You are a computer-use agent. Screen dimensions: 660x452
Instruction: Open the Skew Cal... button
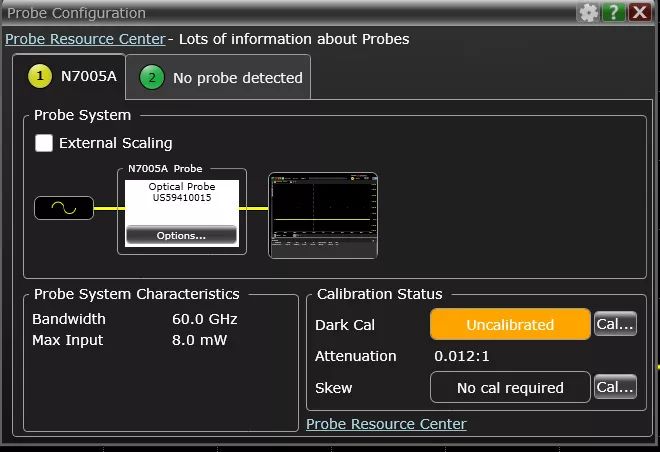coord(615,387)
